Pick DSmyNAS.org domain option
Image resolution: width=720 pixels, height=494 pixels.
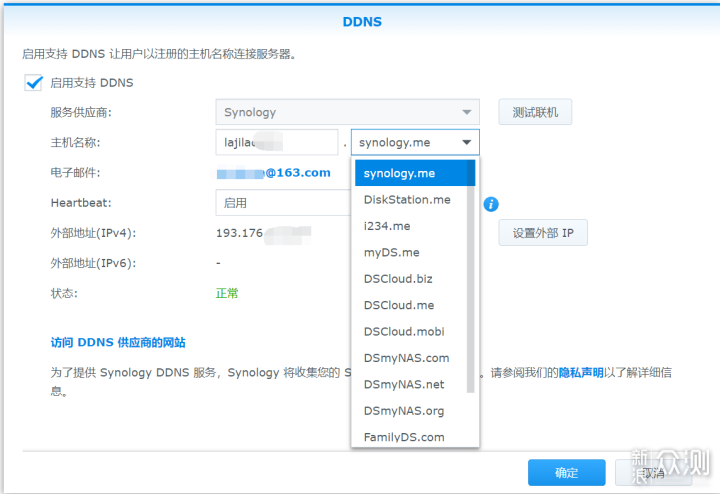[x=411, y=411]
